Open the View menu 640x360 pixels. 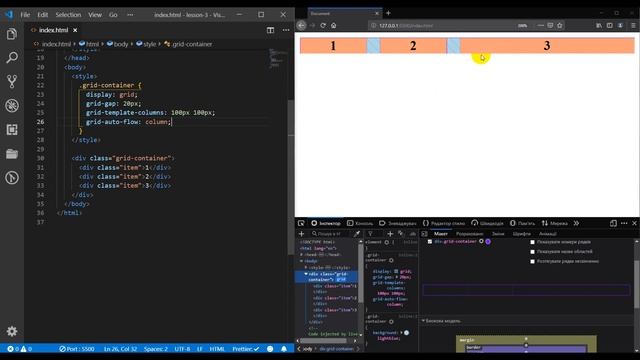click(95, 15)
